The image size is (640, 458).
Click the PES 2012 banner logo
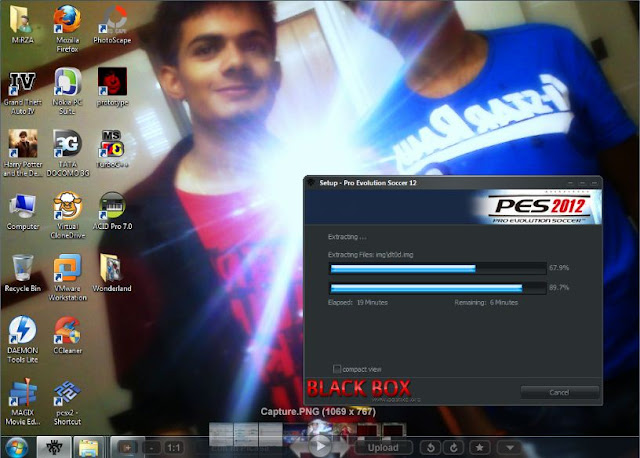(540, 208)
